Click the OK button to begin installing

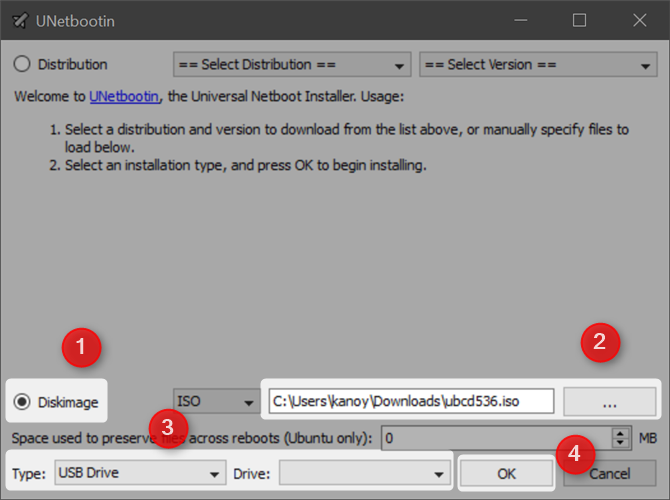click(x=506, y=473)
